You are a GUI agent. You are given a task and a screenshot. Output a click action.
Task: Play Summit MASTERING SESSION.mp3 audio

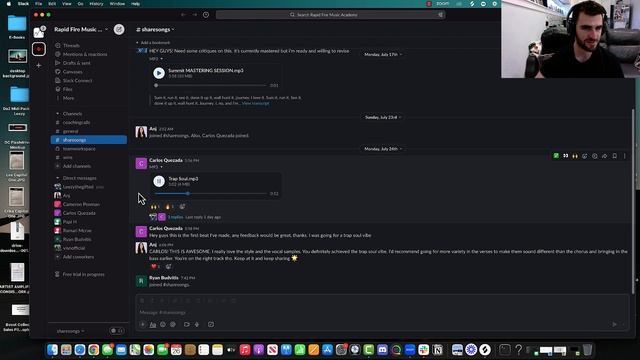[x=159, y=73]
